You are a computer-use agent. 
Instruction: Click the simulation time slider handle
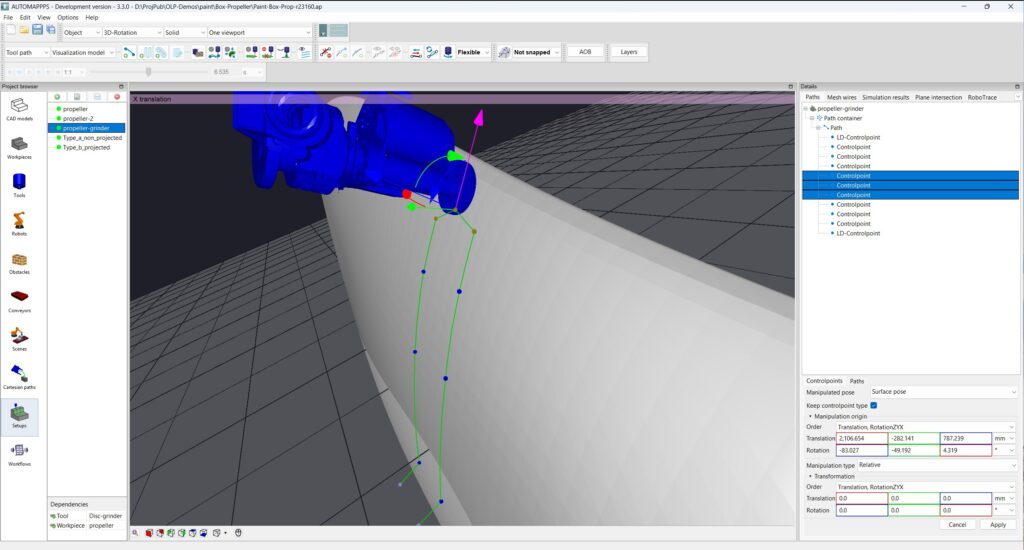pyautogui.click(x=148, y=72)
